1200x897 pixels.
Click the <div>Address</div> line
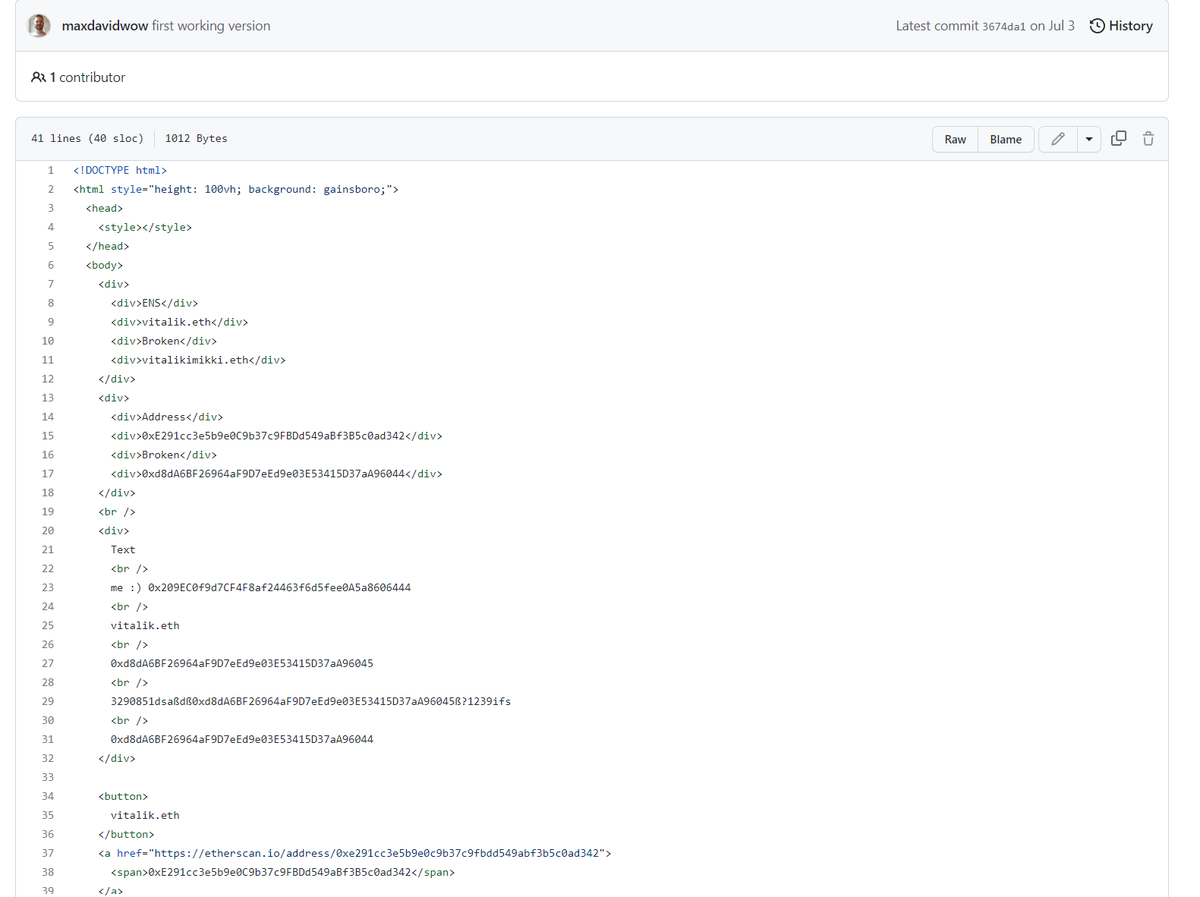[x=167, y=417]
